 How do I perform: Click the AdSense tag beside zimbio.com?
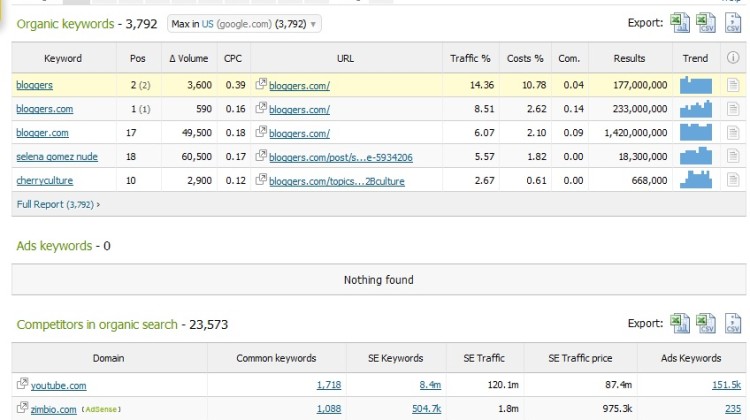tap(101, 409)
